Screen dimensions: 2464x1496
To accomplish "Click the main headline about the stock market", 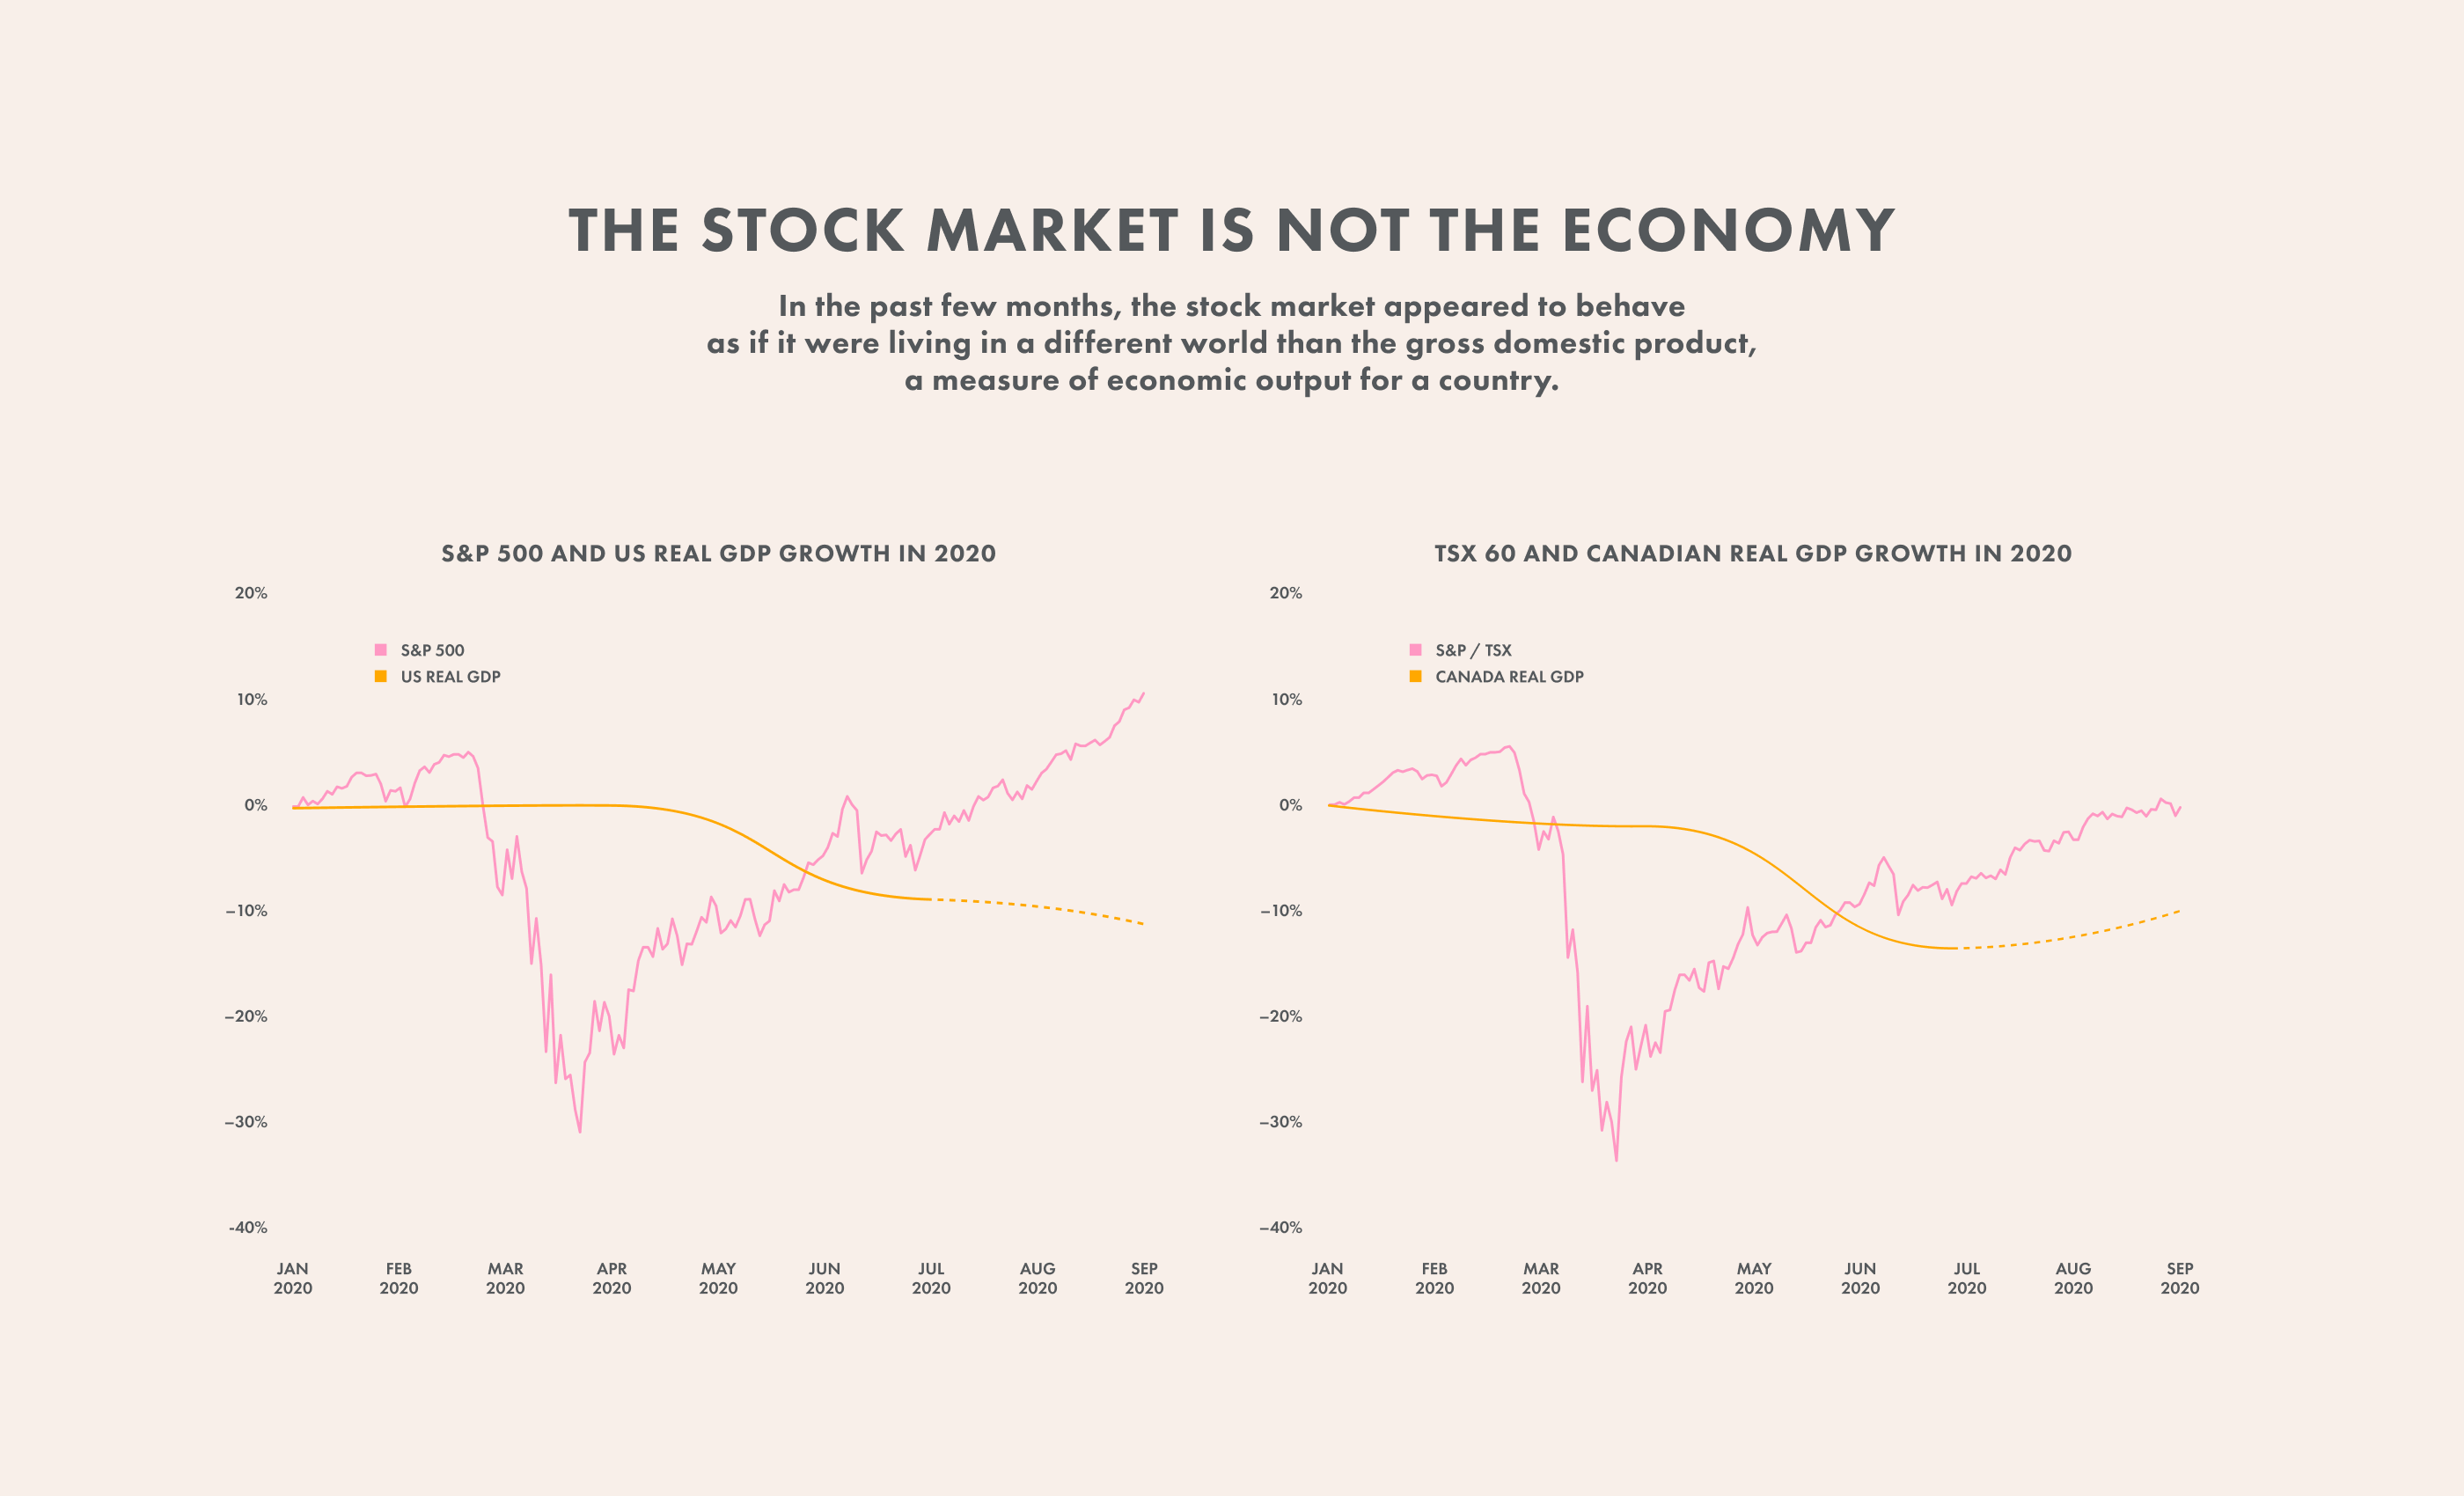I will [1232, 230].
